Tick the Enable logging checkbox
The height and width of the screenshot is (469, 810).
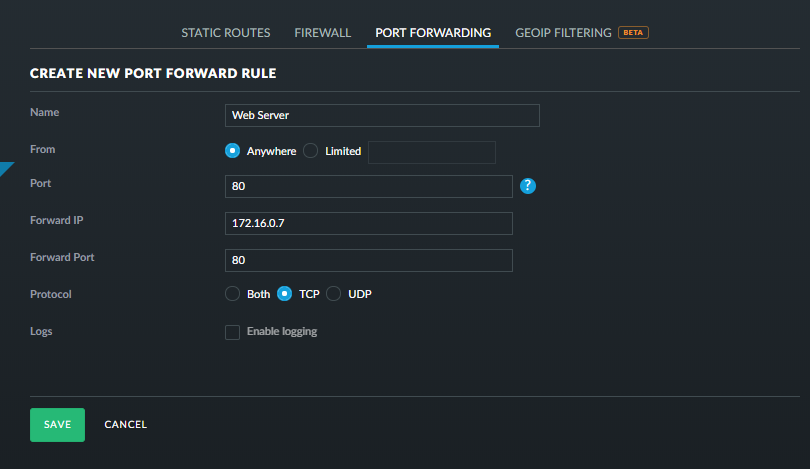click(x=233, y=332)
